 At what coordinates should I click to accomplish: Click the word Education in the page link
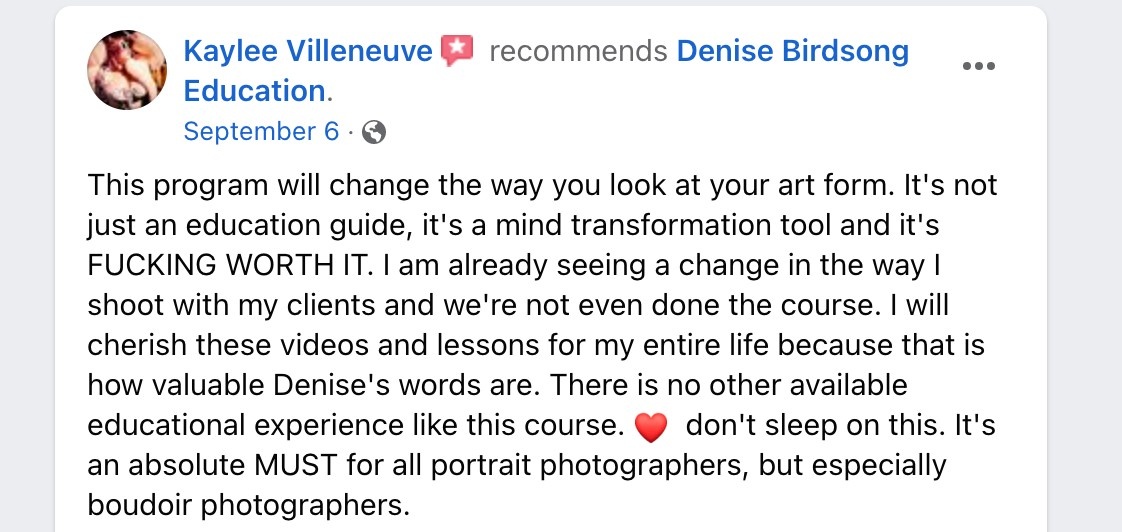255,91
